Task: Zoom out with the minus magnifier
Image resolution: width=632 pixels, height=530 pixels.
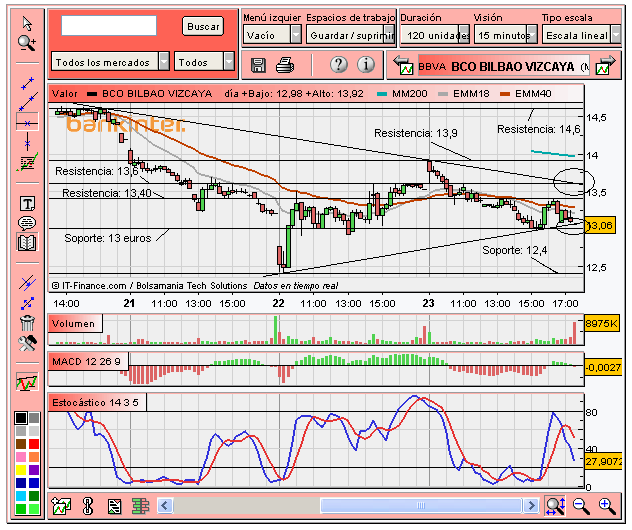Action: point(581,506)
